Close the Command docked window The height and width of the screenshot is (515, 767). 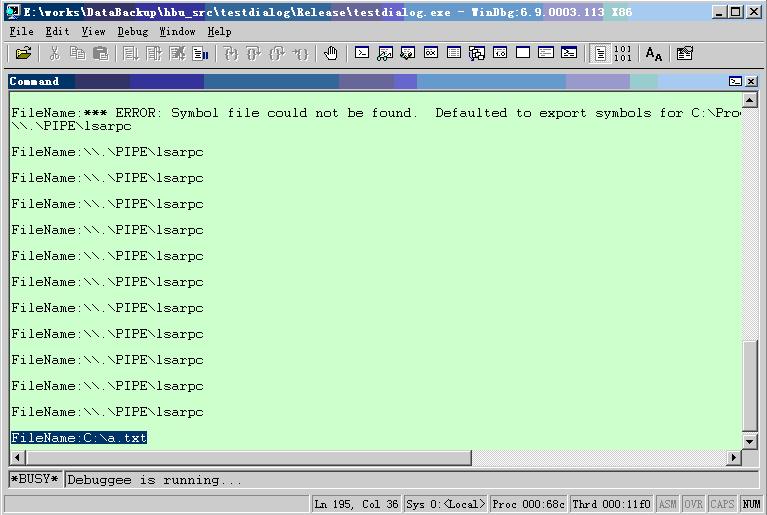click(751, 81)
